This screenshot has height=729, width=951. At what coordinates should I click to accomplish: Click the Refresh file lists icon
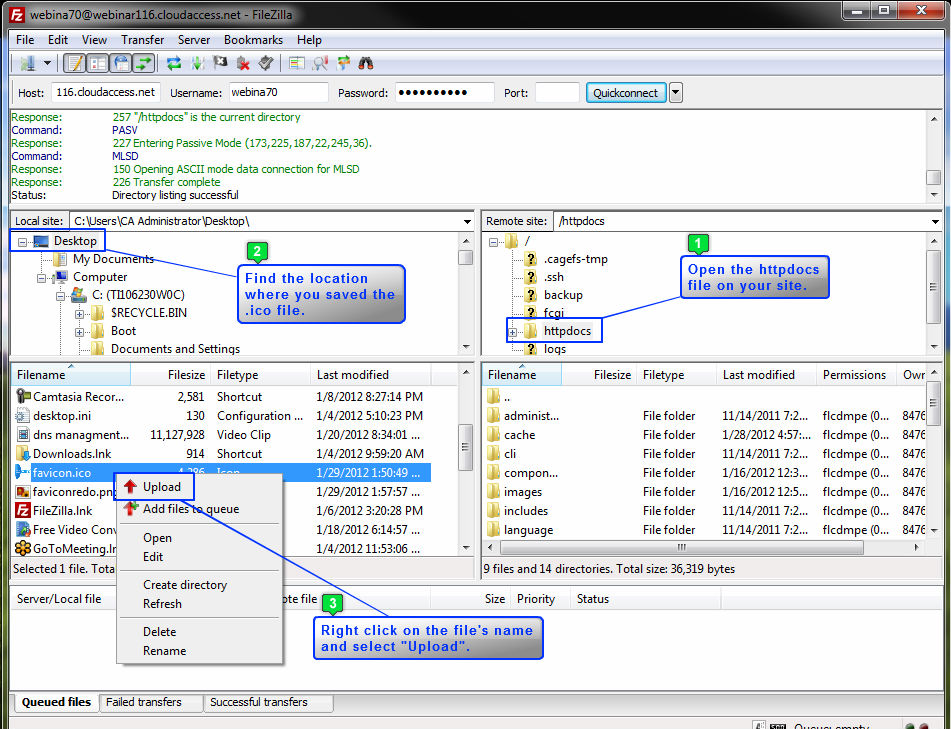tap(174, 62)
